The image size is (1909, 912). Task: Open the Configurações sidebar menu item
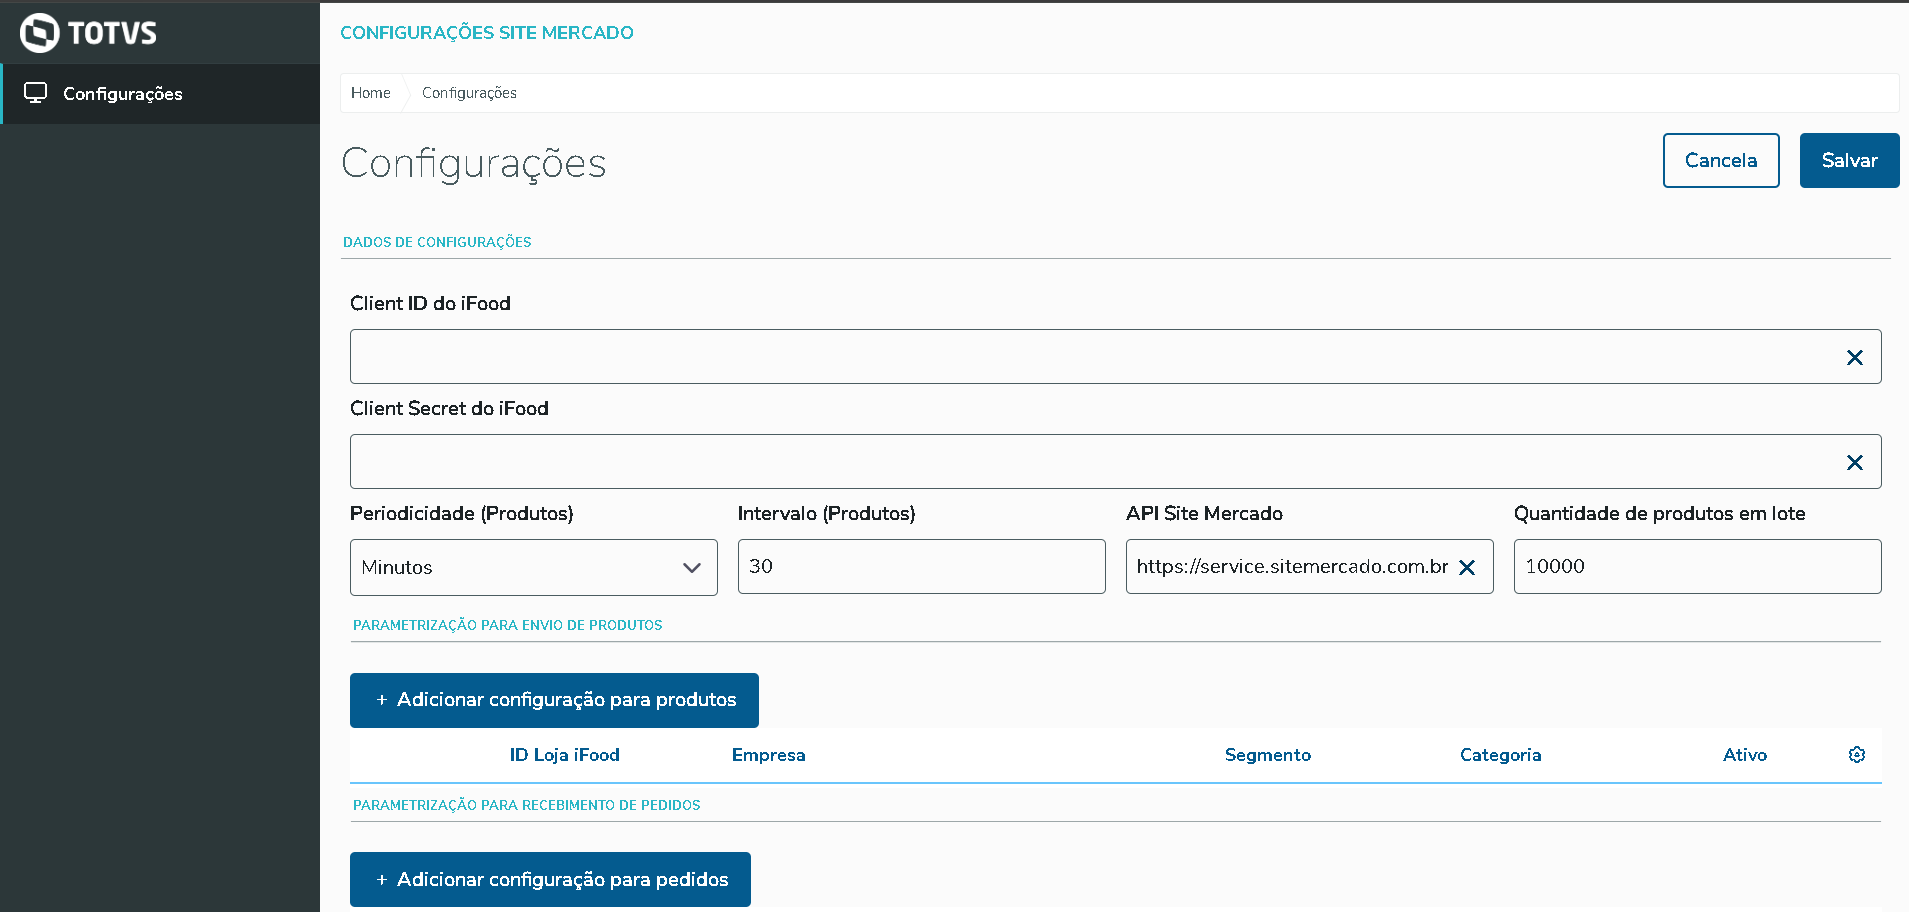pyautogui.click(x=123, y=94)
